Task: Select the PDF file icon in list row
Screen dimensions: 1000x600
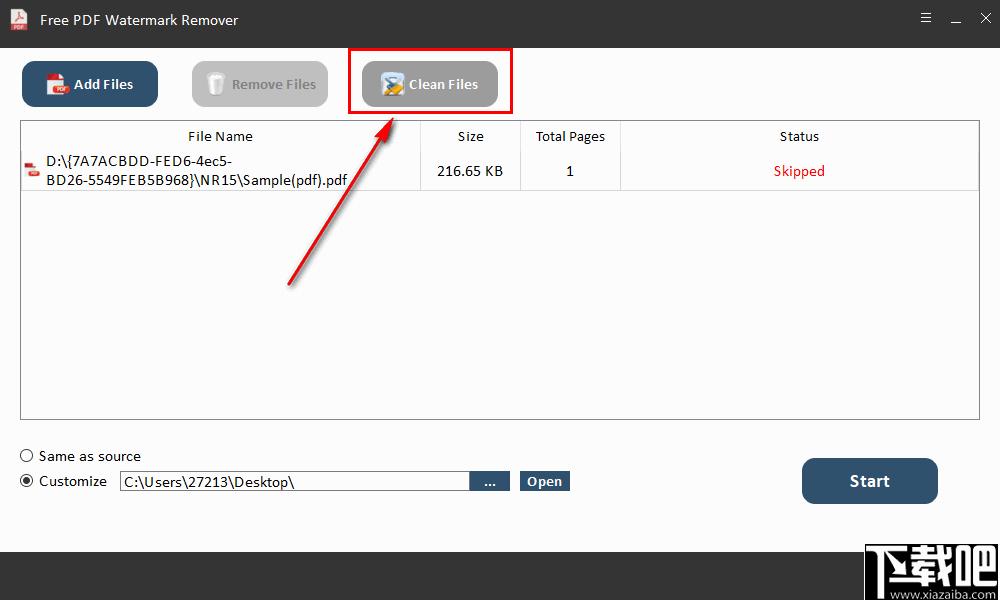Action: click(x=32, y=170)
